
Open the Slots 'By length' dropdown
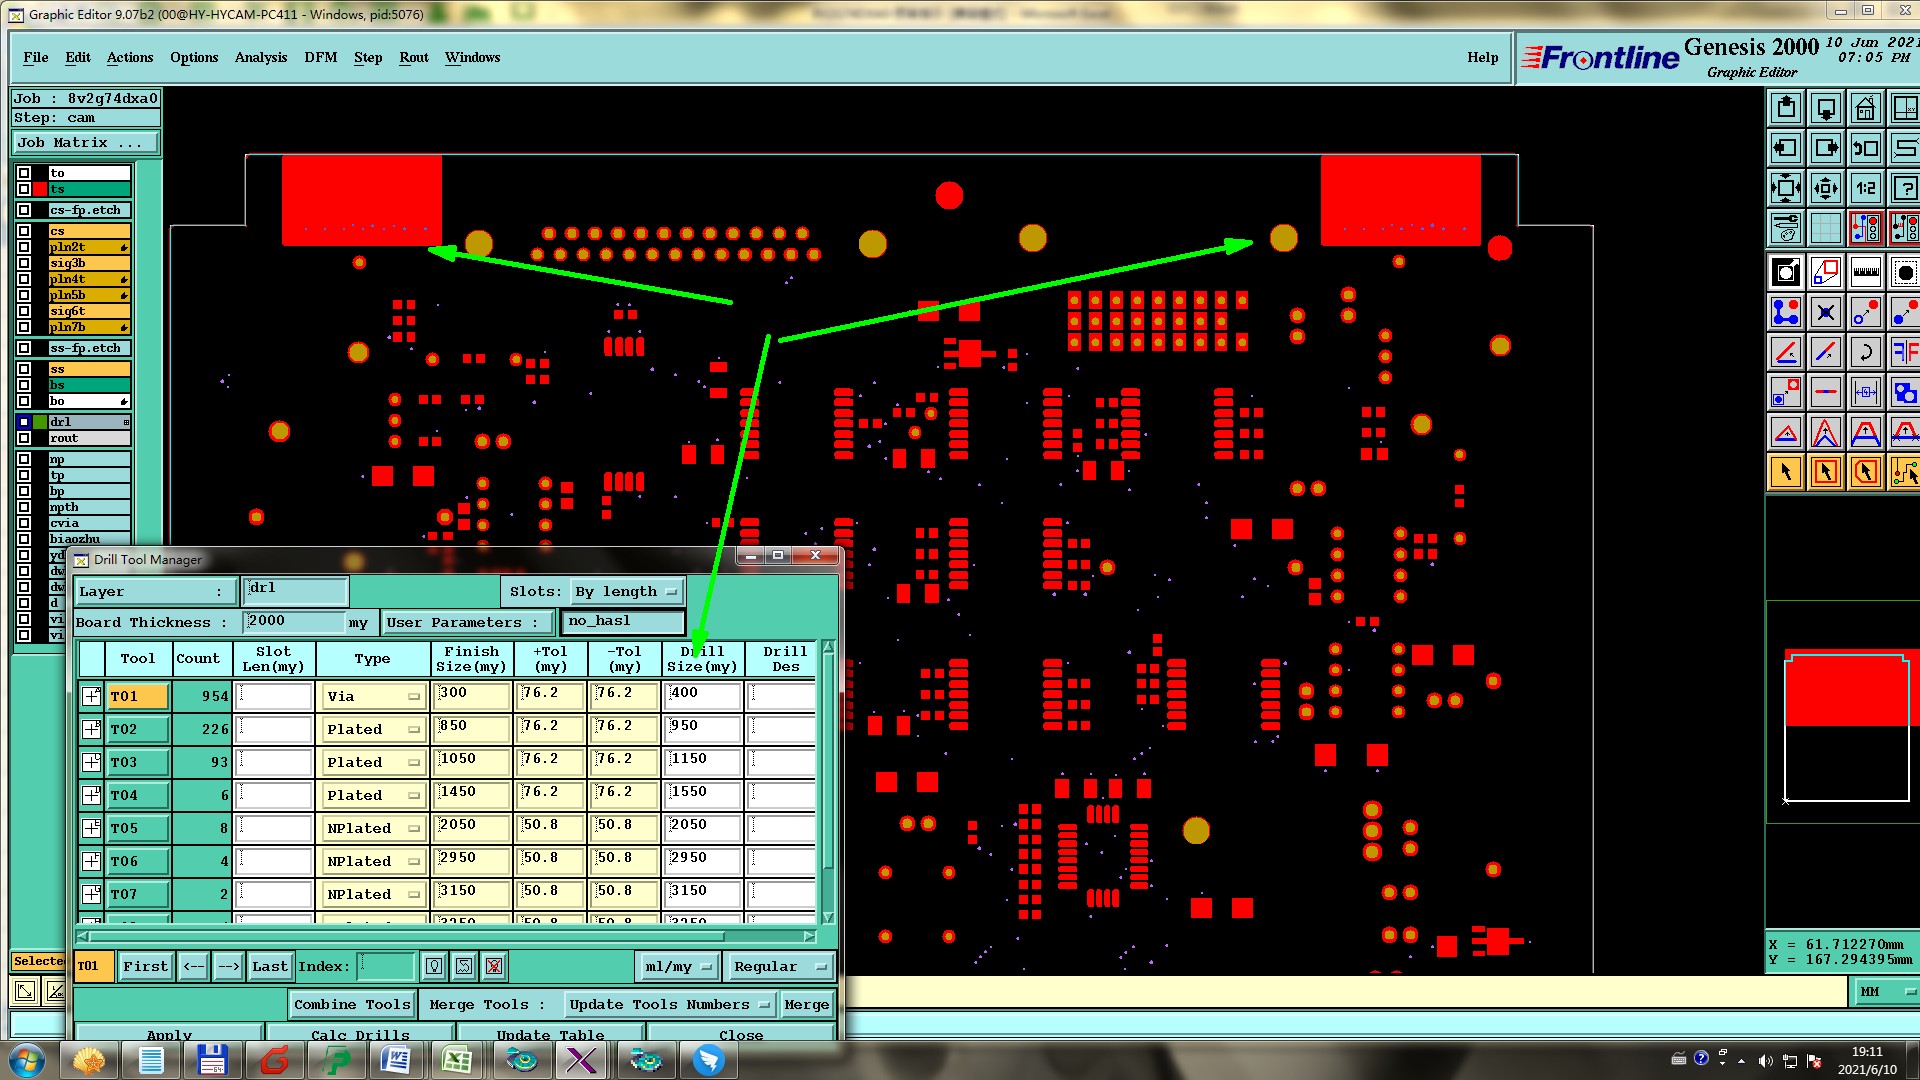point(627,591)
